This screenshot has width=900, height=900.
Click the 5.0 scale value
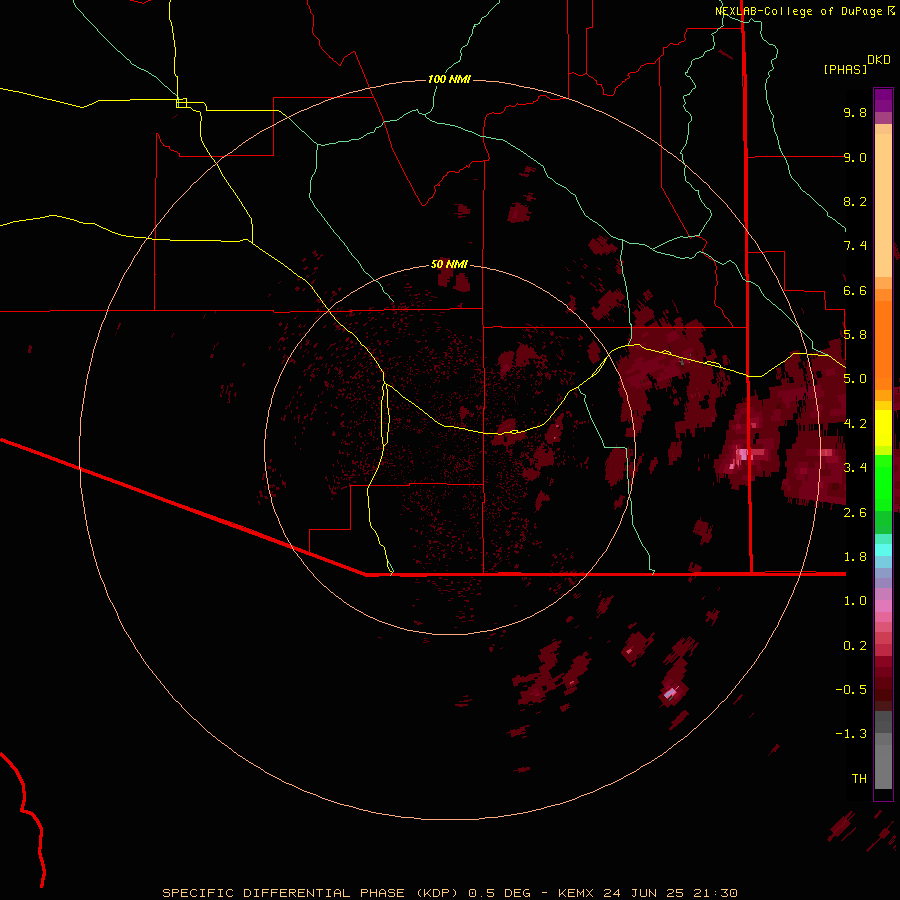[x=855, y=379]
